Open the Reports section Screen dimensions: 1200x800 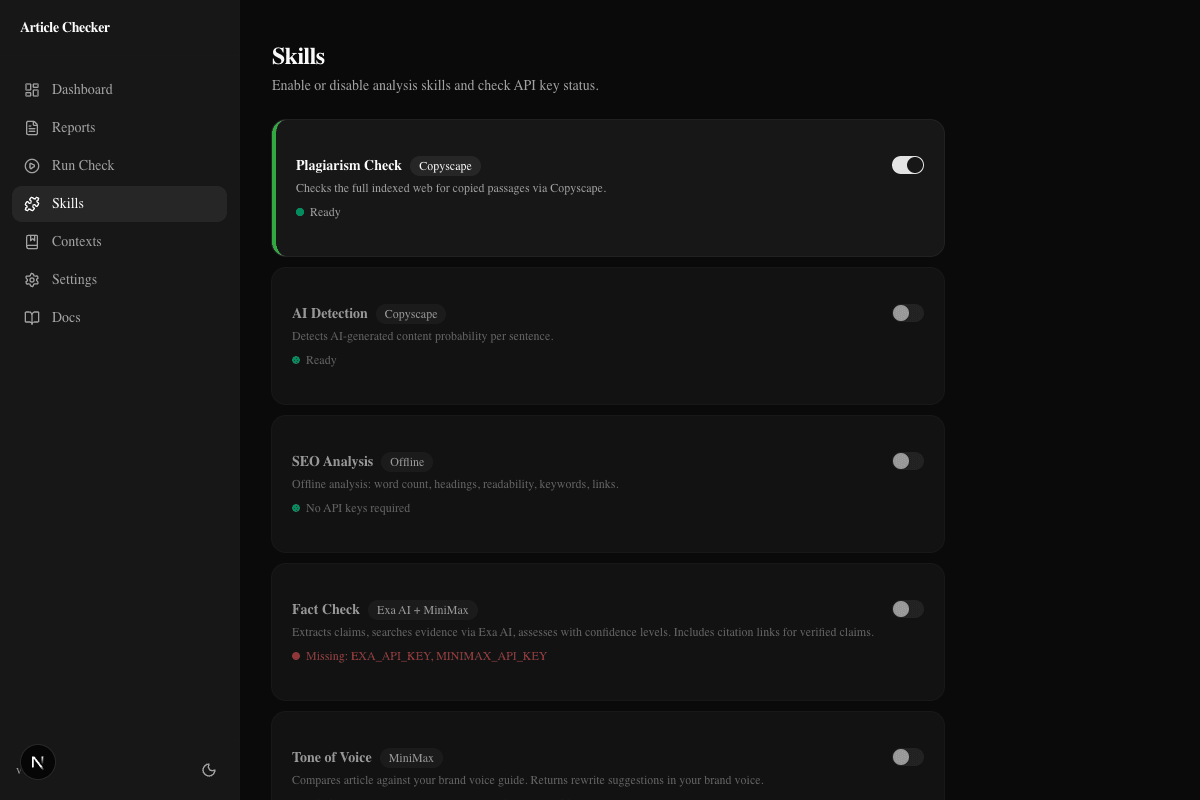pos(73,128)
